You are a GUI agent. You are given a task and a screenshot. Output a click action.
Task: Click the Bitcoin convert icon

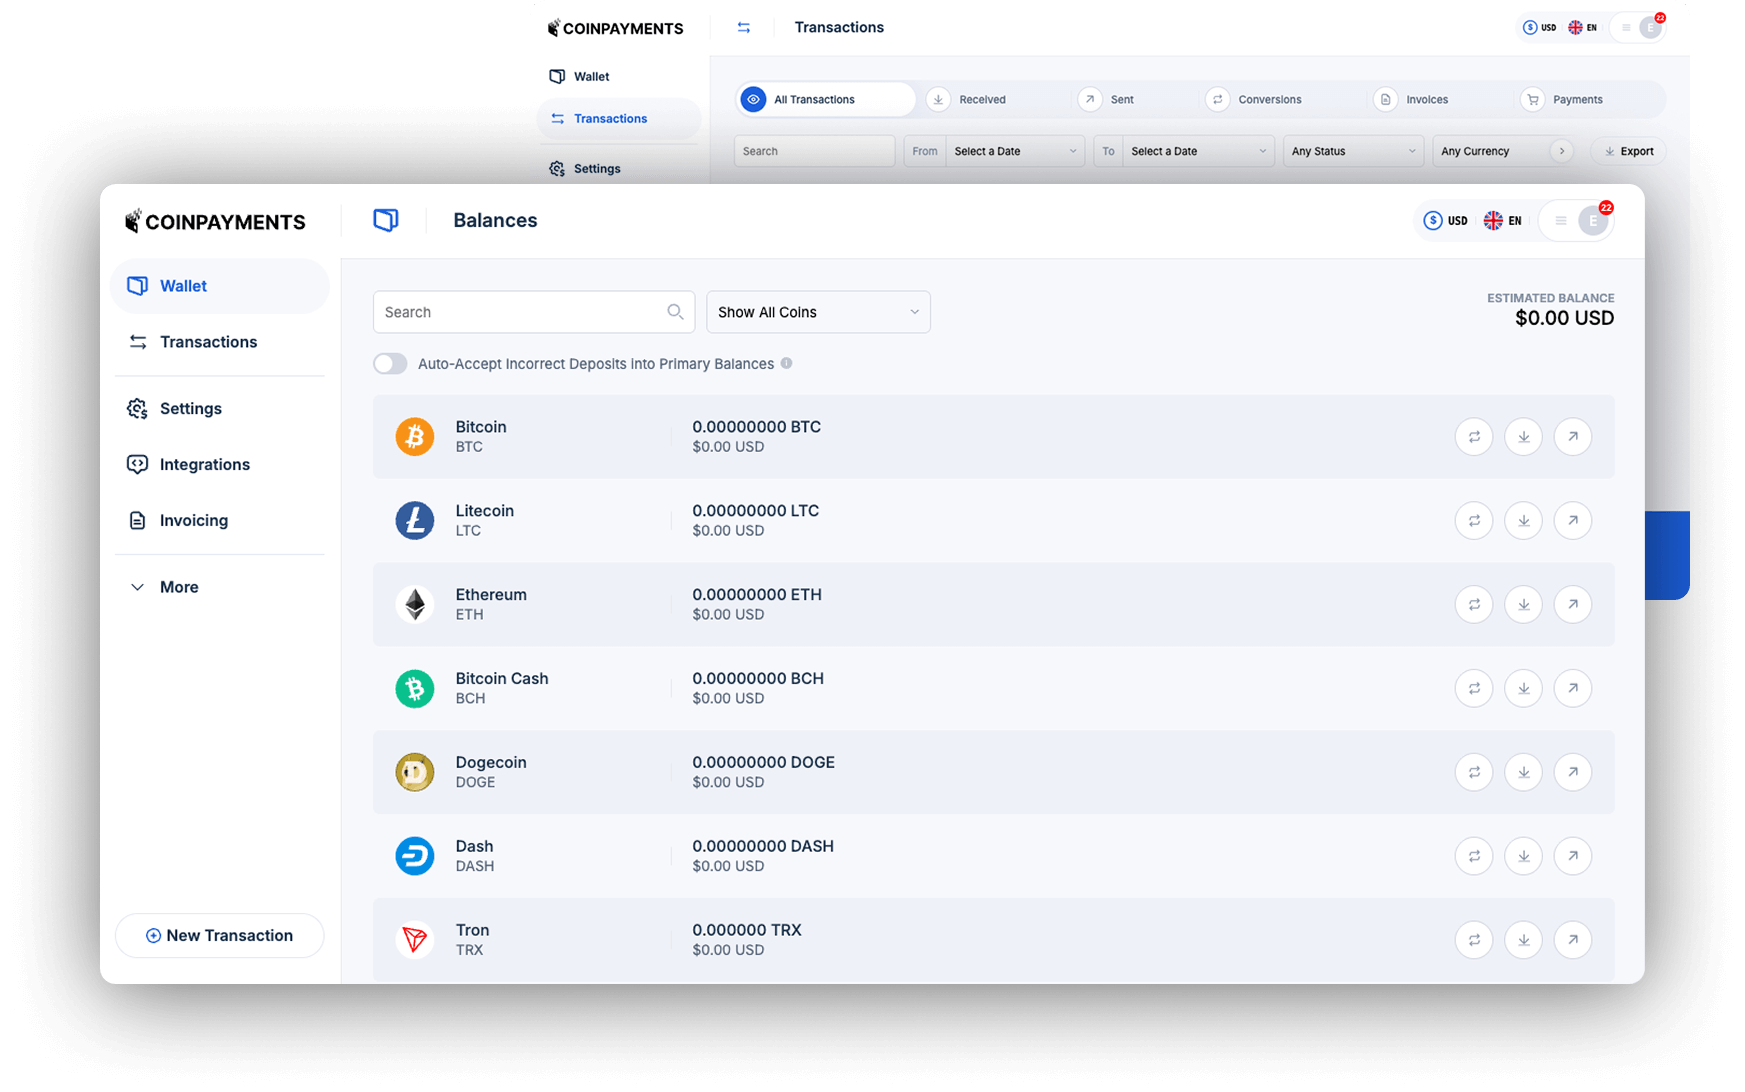(1474, 437)
